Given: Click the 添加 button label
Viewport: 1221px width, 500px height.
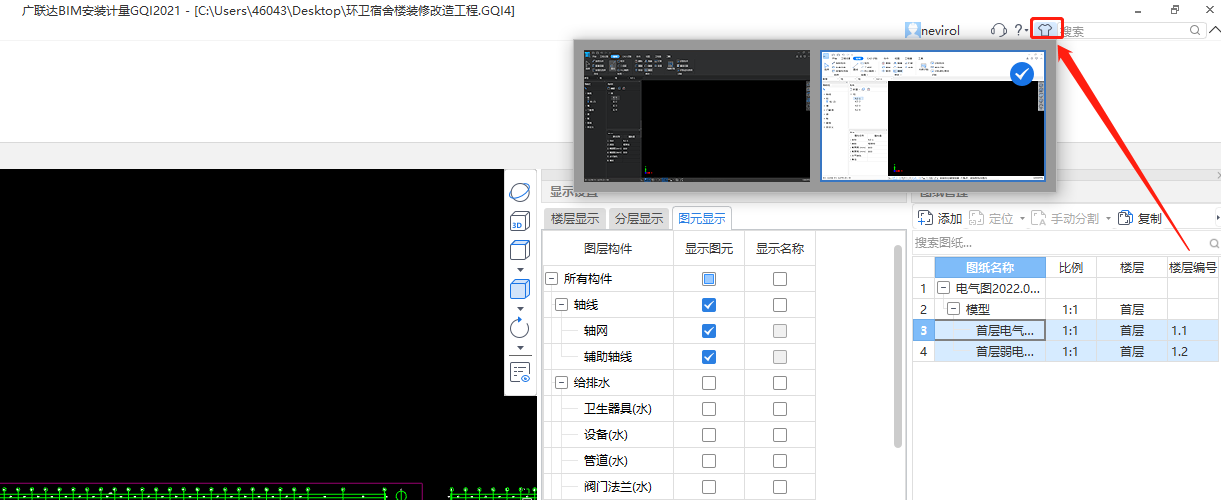Looking at the screenshot, I should (950, 218).
